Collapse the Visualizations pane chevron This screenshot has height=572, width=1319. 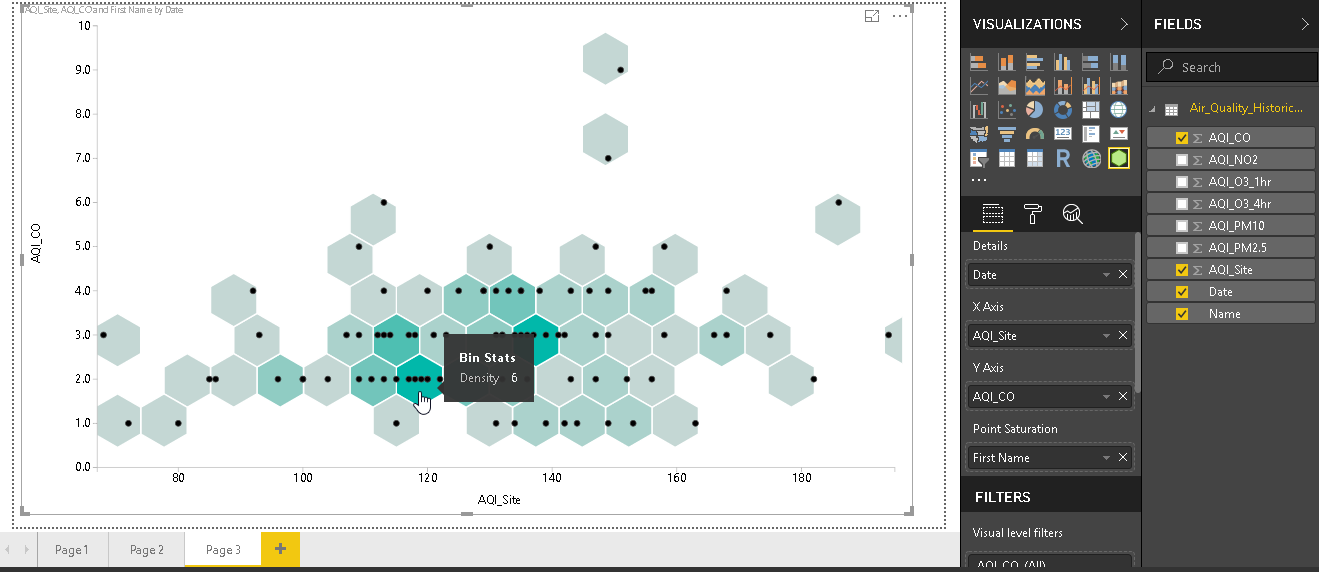[x=1124, y=24]
